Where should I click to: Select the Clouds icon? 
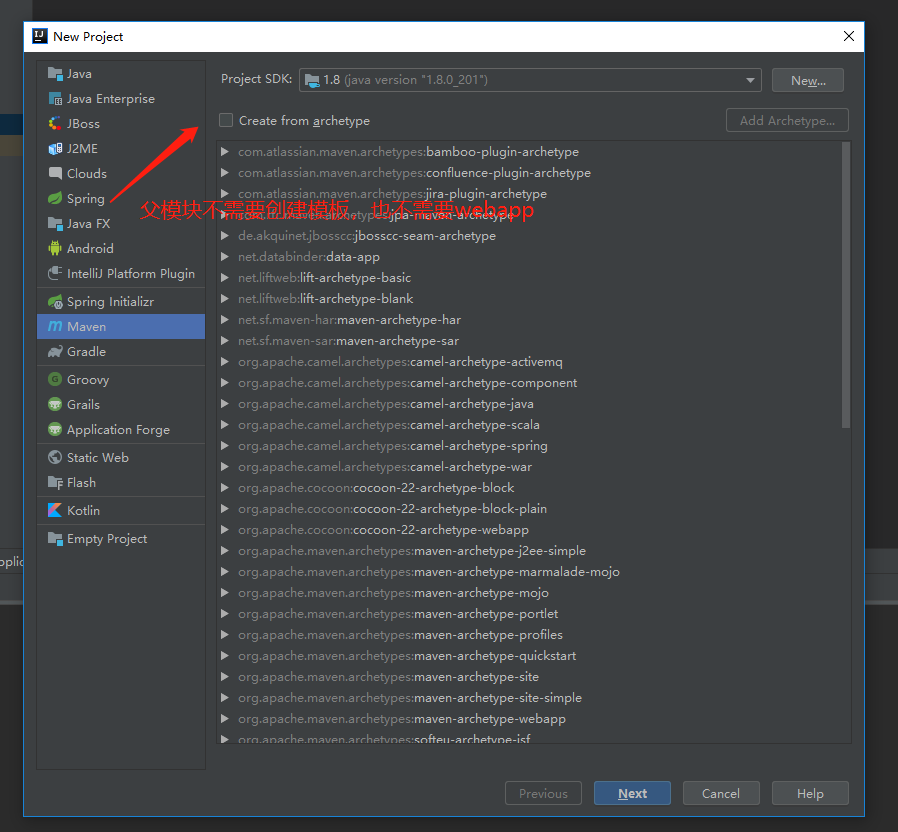pos(55,174)
